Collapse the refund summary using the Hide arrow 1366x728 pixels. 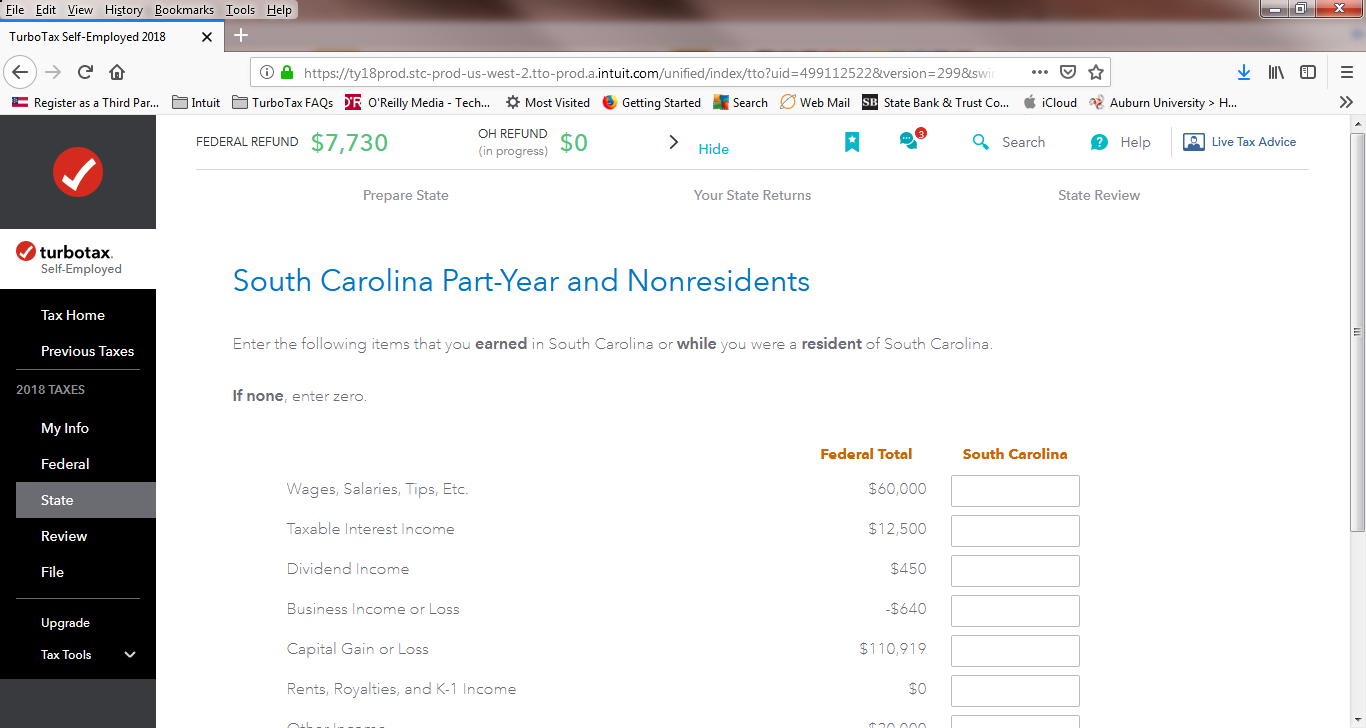(674, 142)
